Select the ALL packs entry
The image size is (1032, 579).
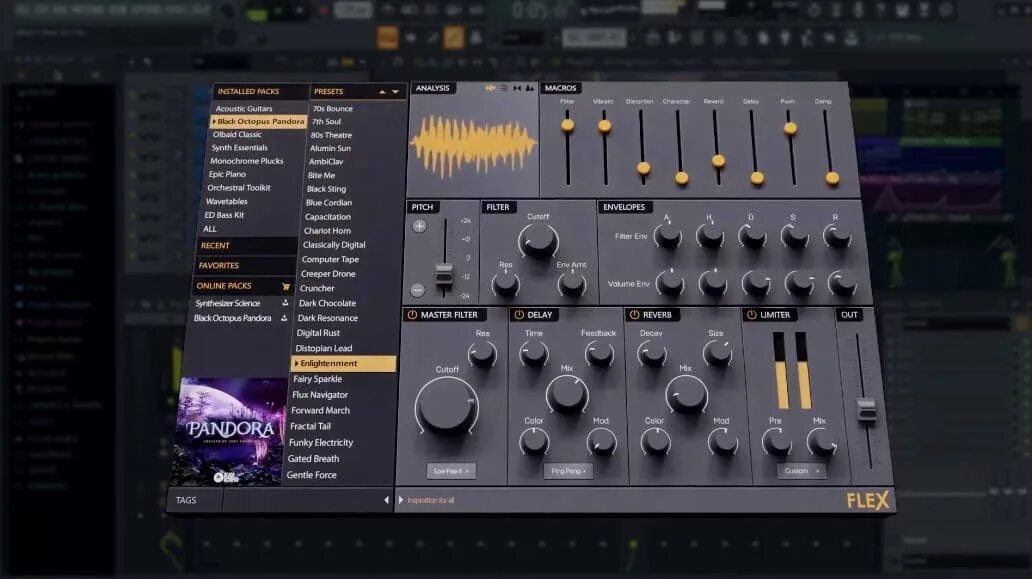point(209,229)
